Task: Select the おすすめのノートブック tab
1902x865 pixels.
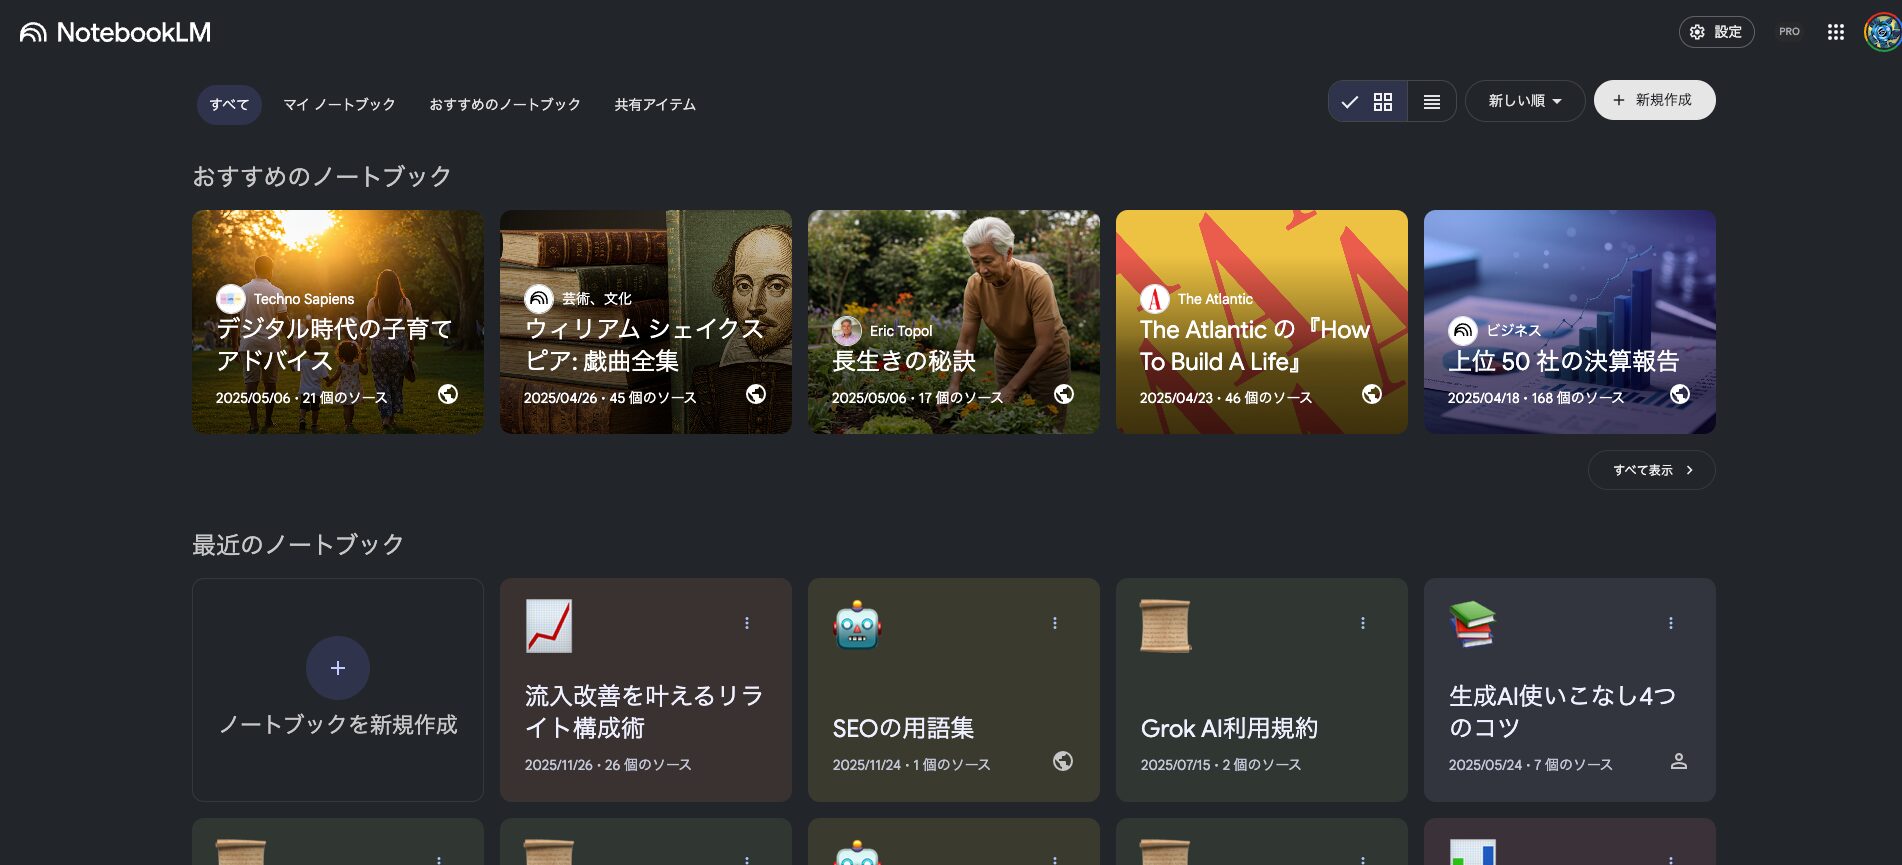Action: click(x=505, y=105)
